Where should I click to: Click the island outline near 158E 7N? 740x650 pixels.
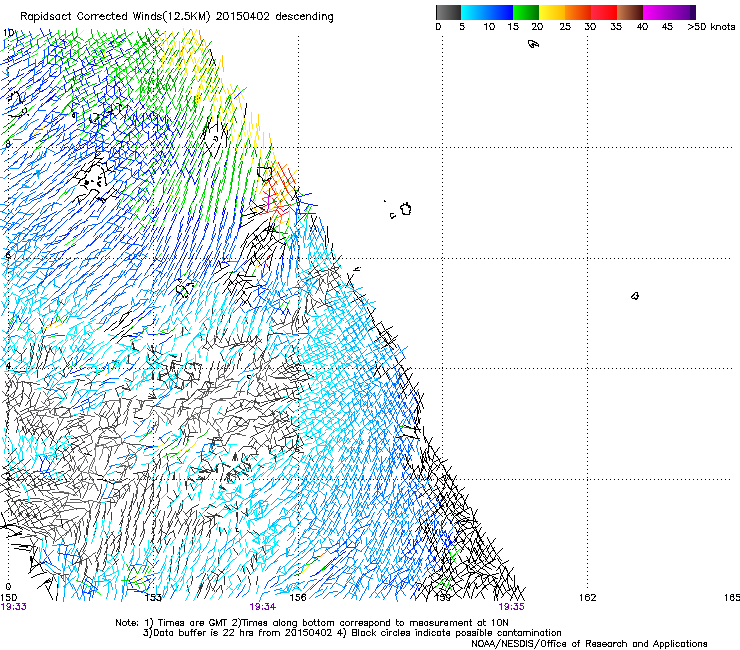[x=405, y=209]
